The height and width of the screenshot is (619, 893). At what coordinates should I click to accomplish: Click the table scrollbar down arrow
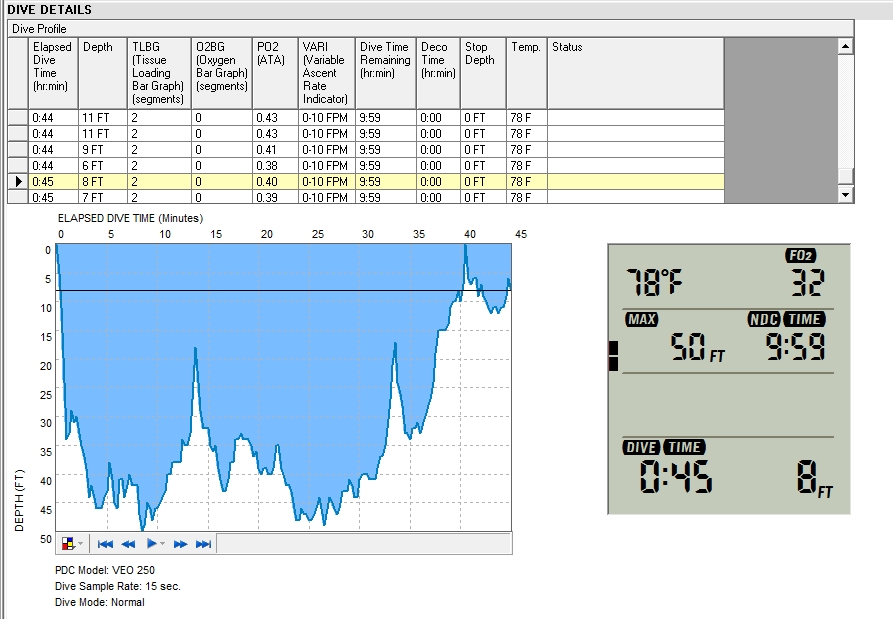(846, 195)
